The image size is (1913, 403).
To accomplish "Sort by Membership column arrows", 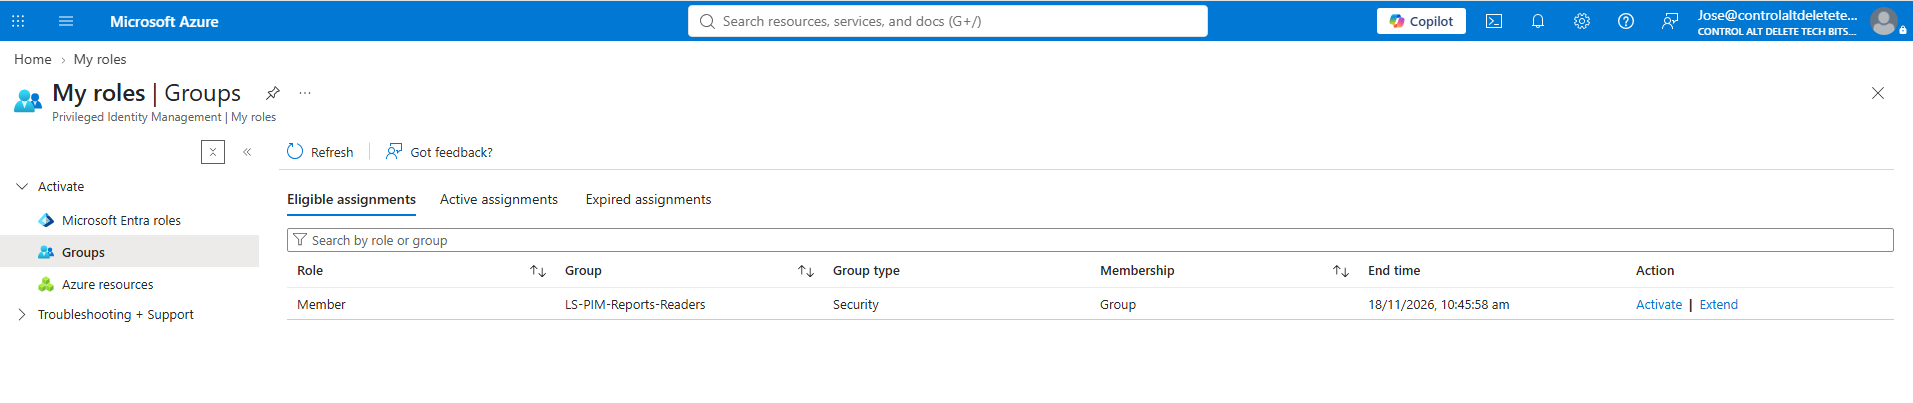I will 1341,271.
